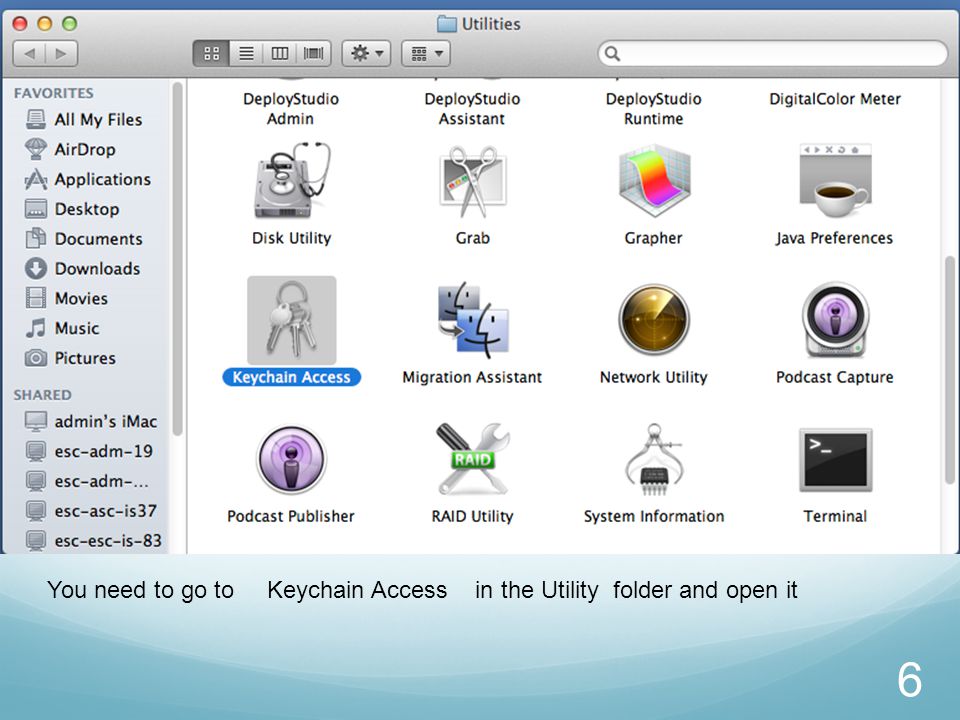Select the Terminal app icon
Screen dimensions: 960x720
[x=835, y=459]
